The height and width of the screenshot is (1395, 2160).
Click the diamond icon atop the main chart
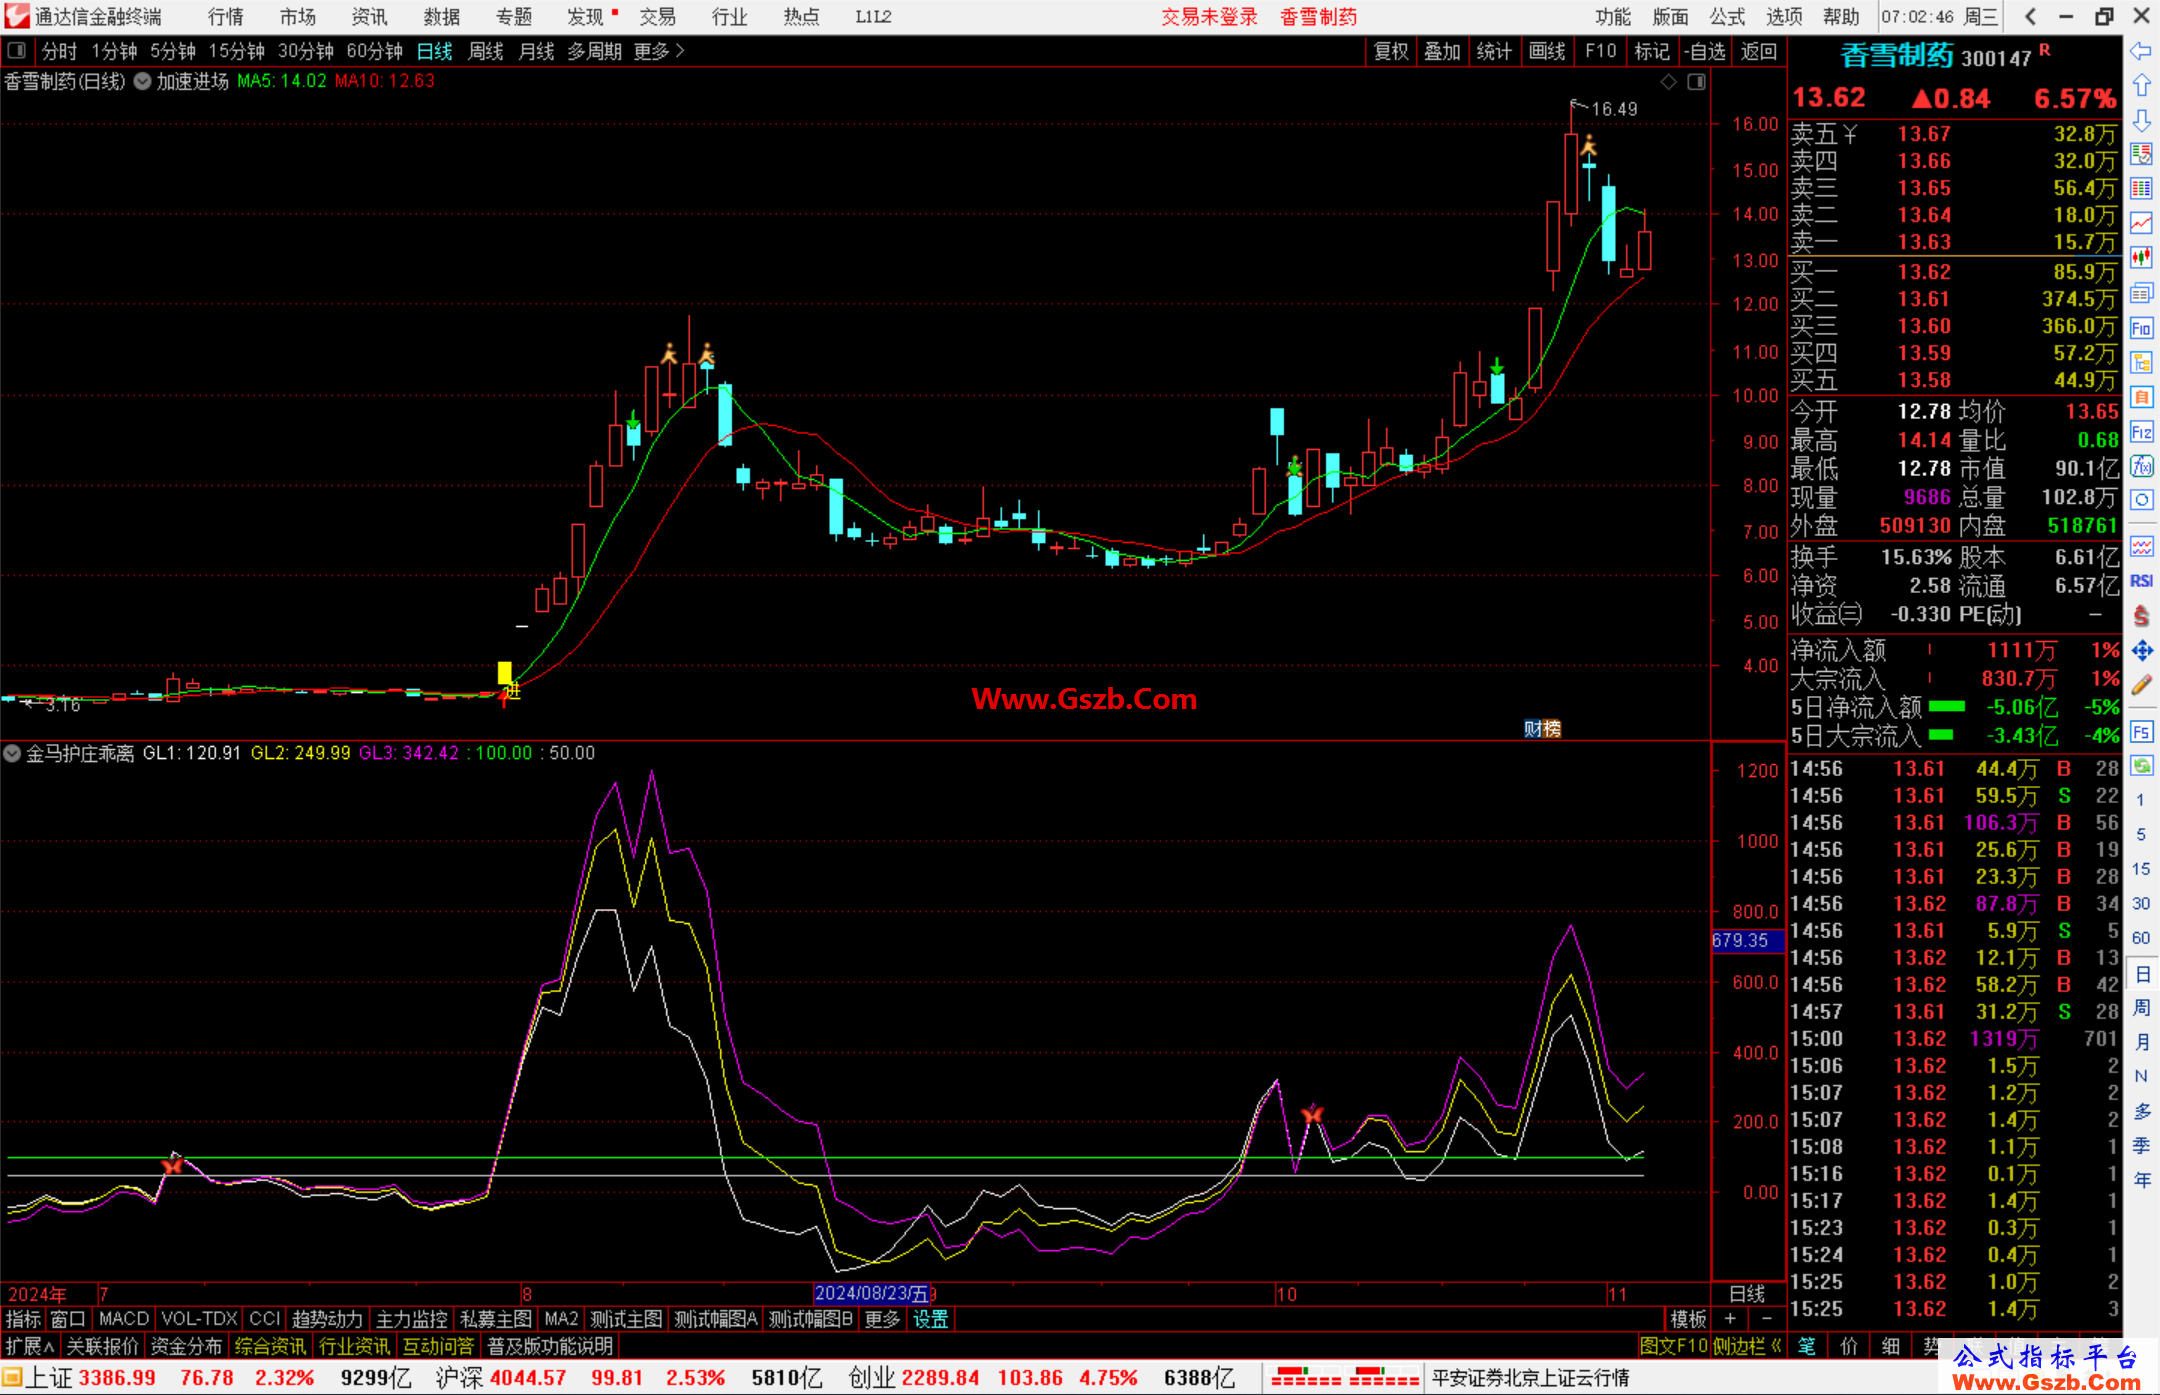(x=1668, y=82)
